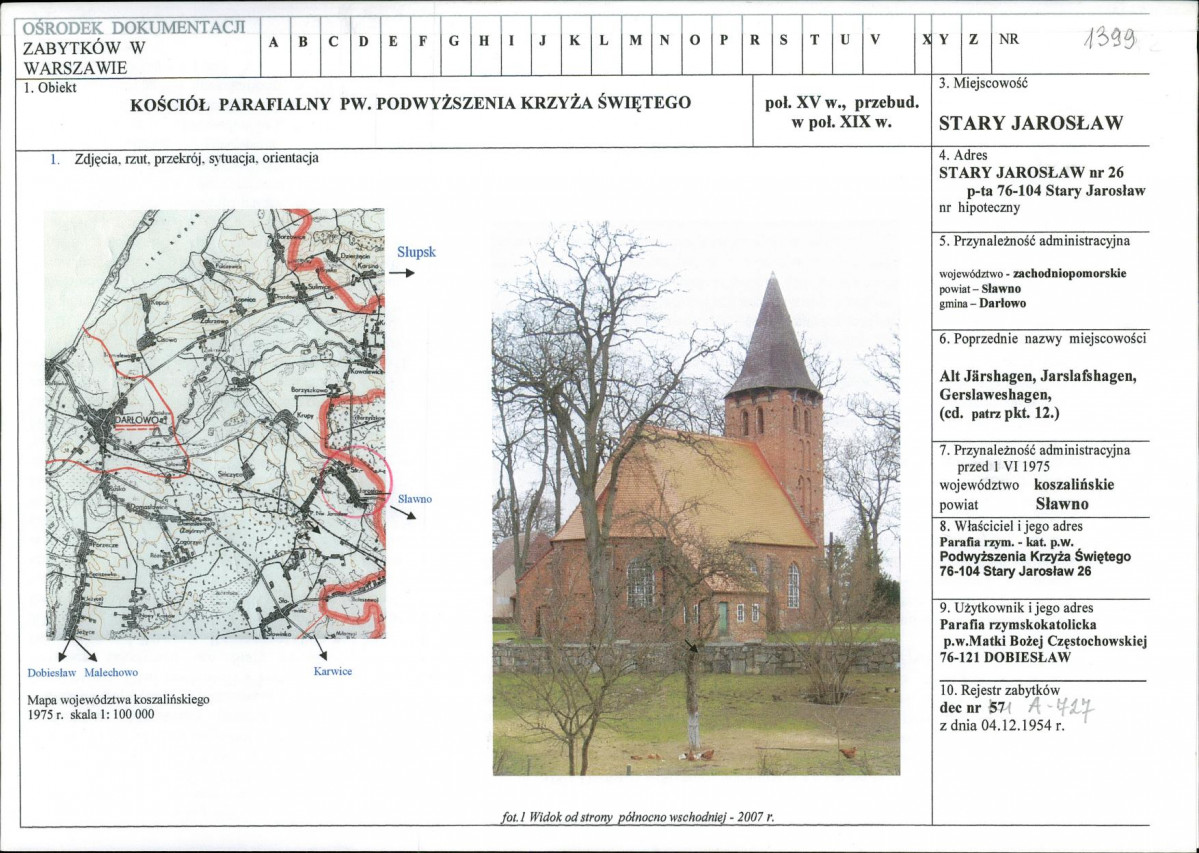Click the handwritten number 1399
This screenshot has height=853, width=1199.
tap(1110, 36)
